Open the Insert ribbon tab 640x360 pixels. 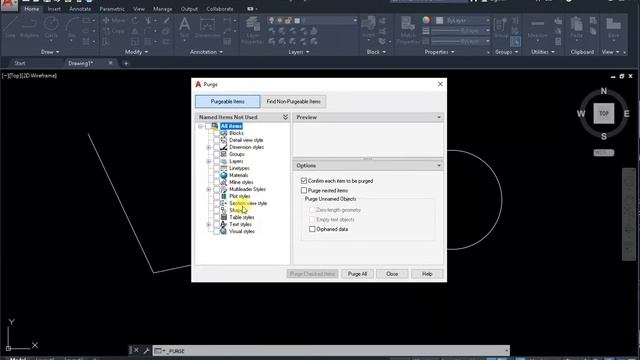click(54, 9)
